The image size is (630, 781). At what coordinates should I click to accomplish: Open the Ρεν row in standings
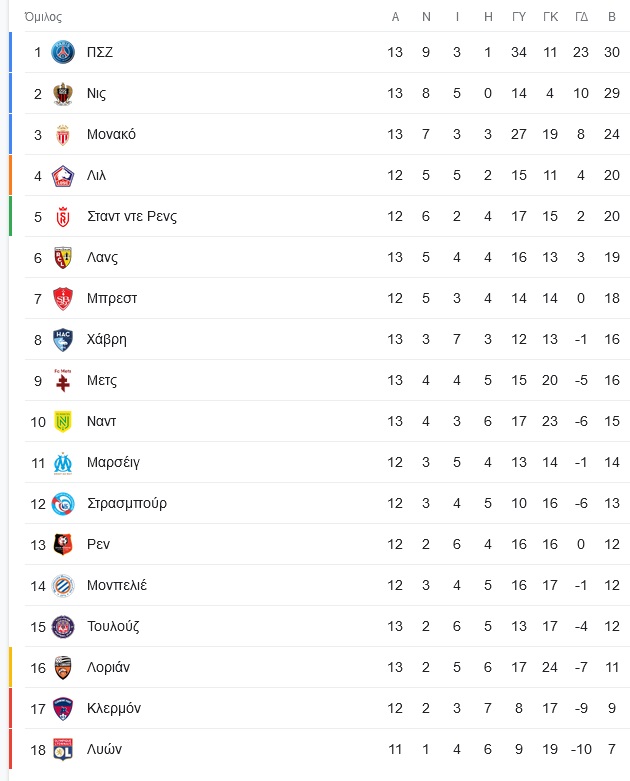coord(327,544)
